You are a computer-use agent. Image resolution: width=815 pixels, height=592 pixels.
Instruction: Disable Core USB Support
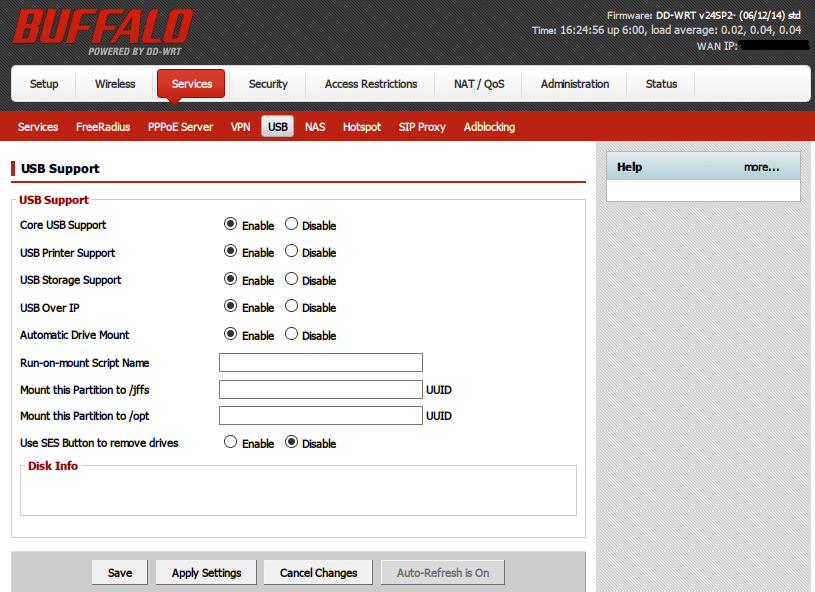[292, 225]
